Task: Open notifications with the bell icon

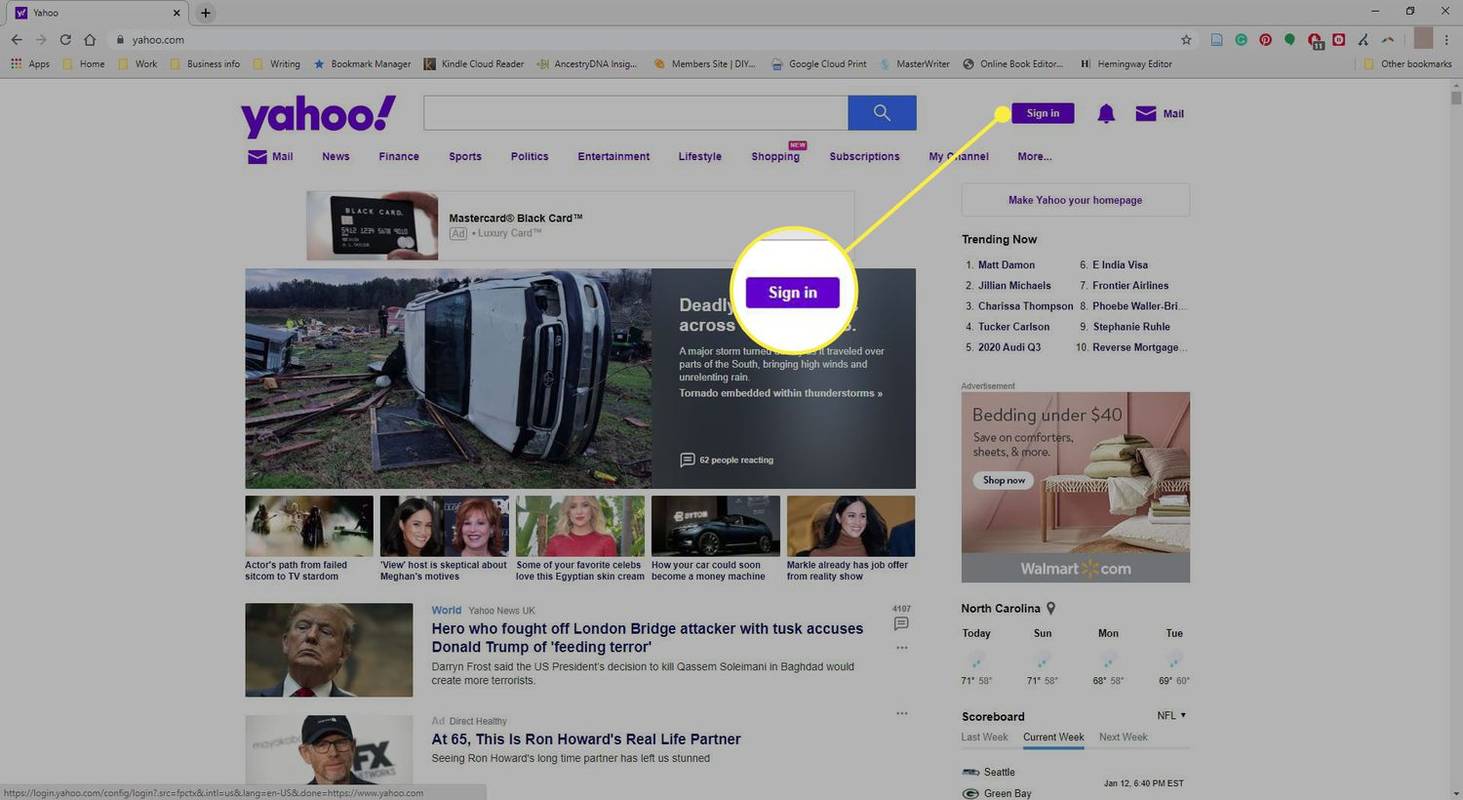Action: pyautogui.click(x=1106, y=114)
